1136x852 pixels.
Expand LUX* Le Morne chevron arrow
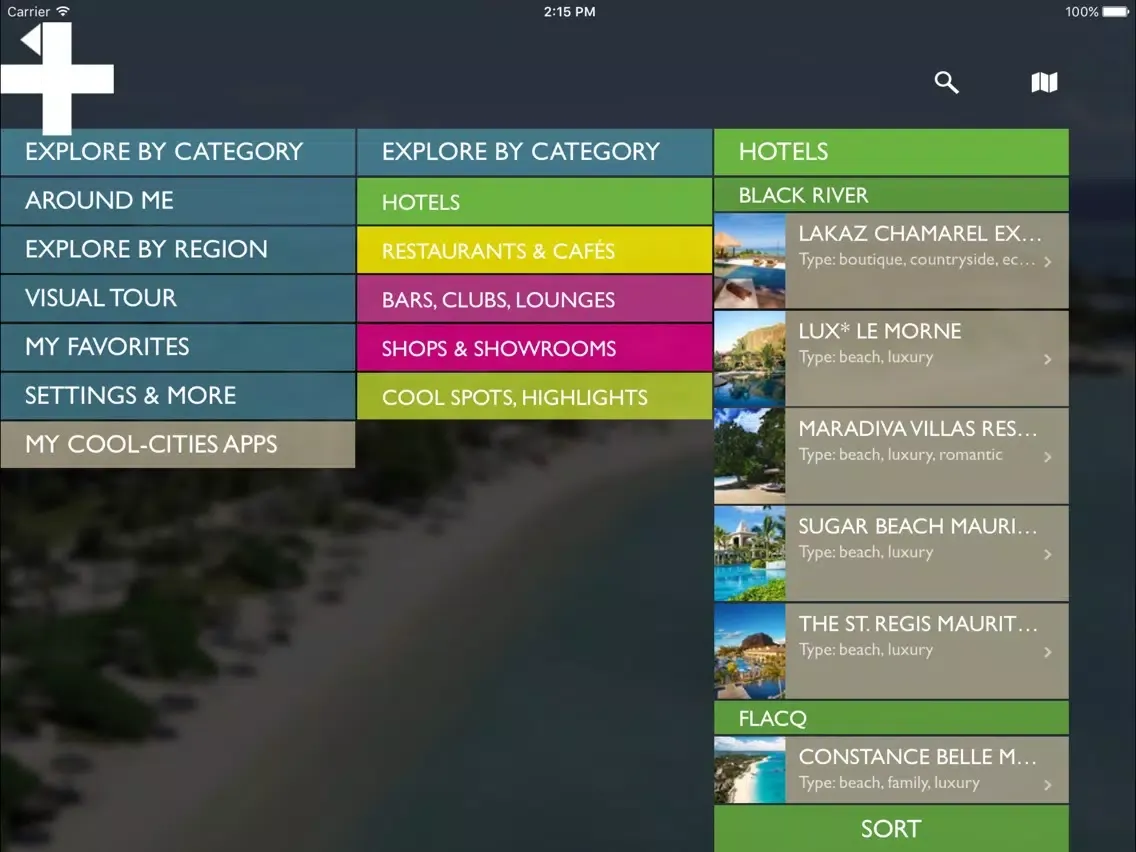[x=1048, y=359]
